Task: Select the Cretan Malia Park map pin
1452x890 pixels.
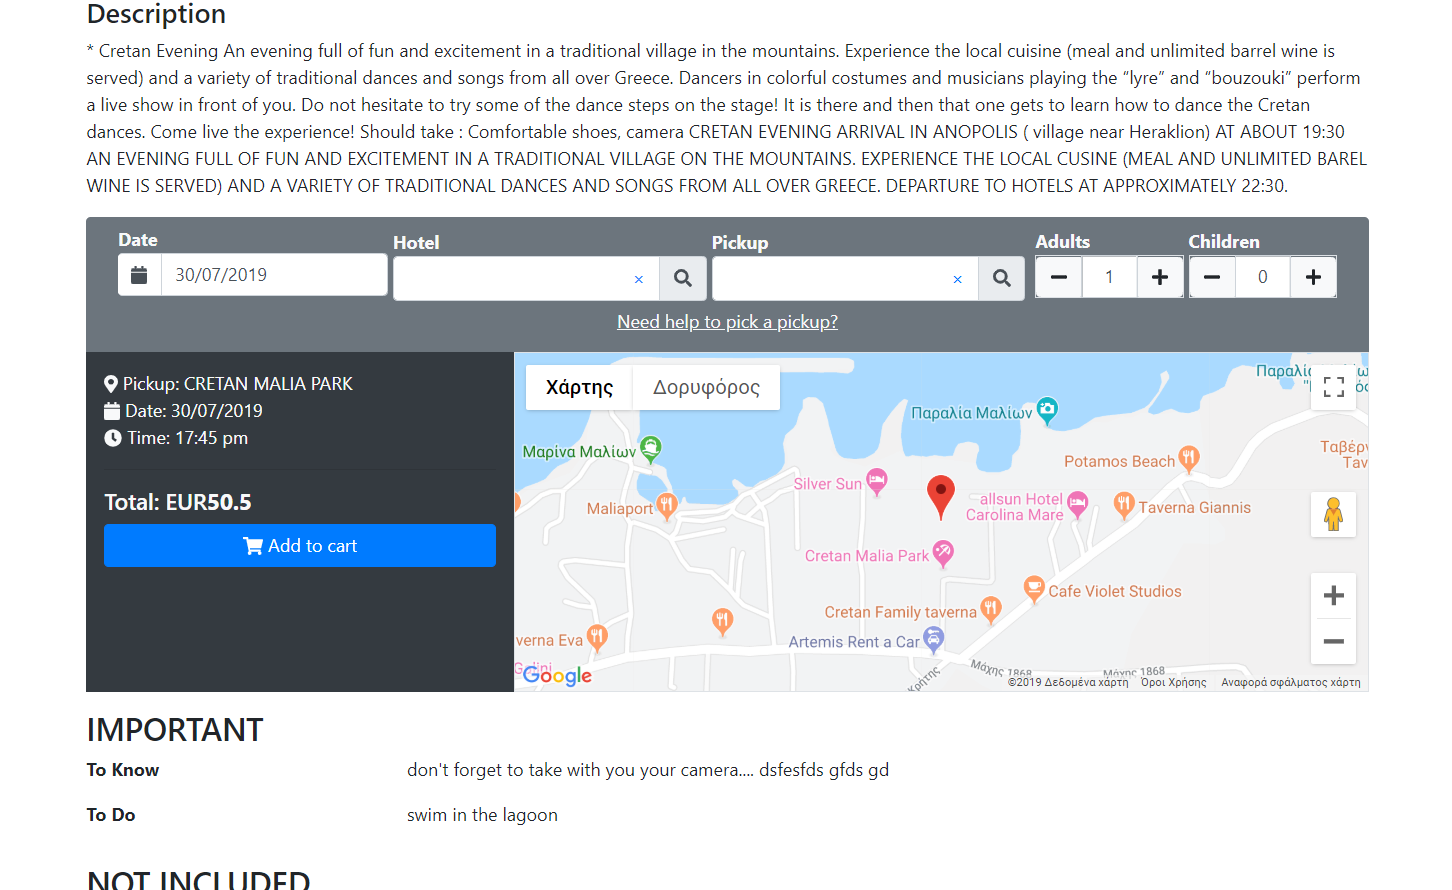Action: [943, 552]
